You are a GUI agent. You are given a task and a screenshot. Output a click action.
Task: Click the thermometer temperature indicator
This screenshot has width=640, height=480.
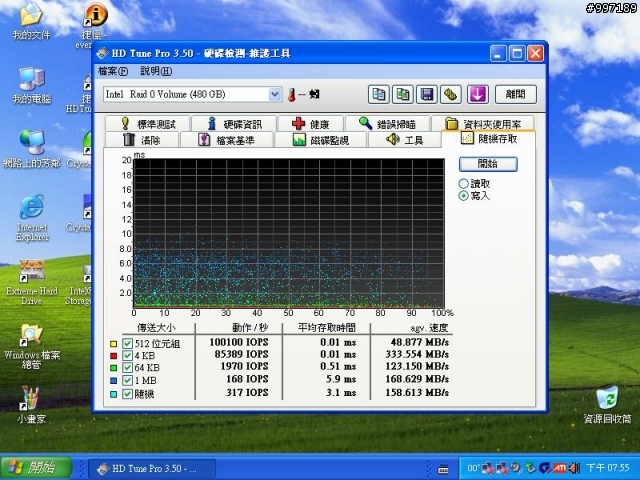(291, 95)
